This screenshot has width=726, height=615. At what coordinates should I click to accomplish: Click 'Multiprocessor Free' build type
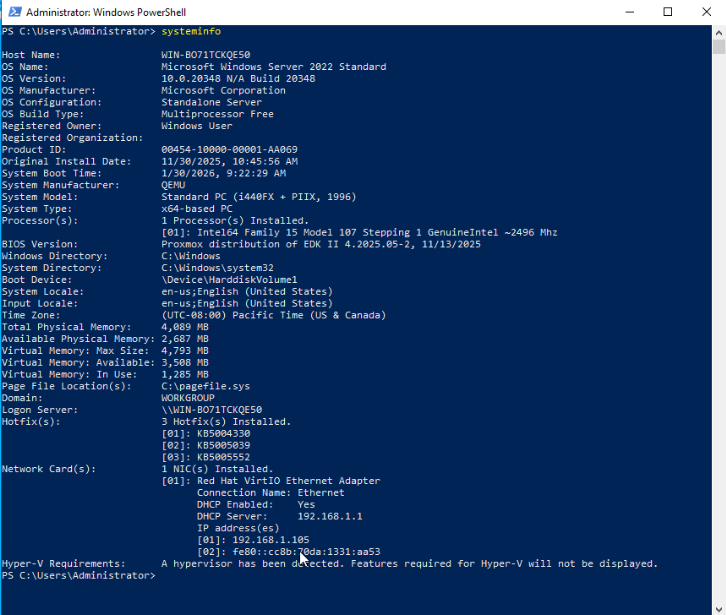point(217,114)
